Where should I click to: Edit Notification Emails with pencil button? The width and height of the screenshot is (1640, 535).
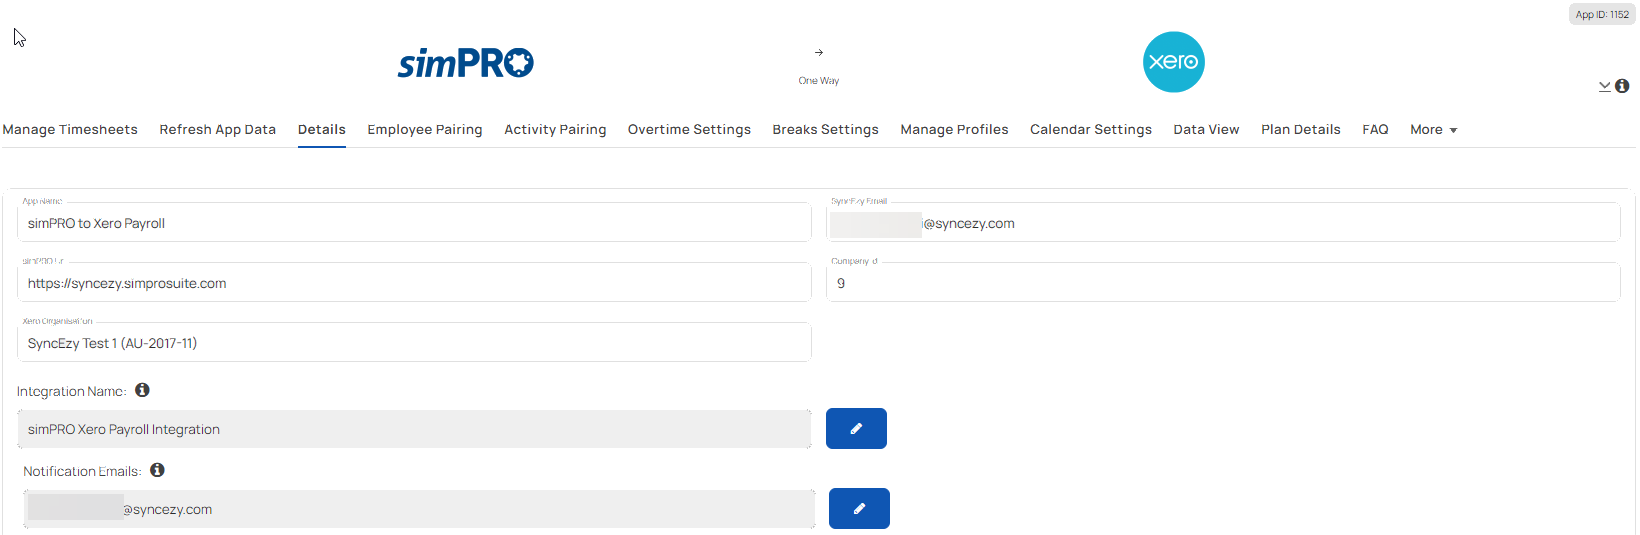[x=859, y=508]
